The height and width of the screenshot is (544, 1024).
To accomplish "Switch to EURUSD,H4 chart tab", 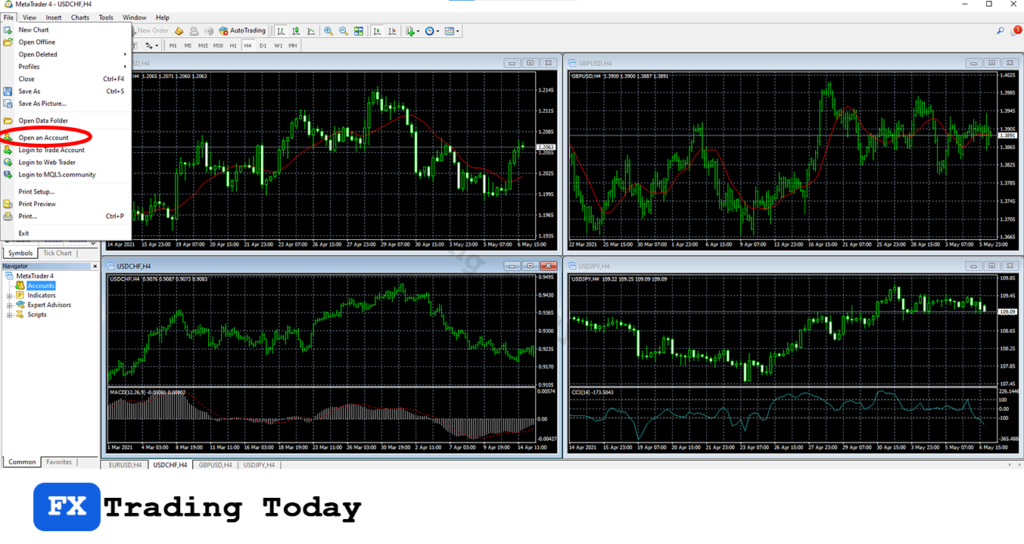I will click(125, 465).
